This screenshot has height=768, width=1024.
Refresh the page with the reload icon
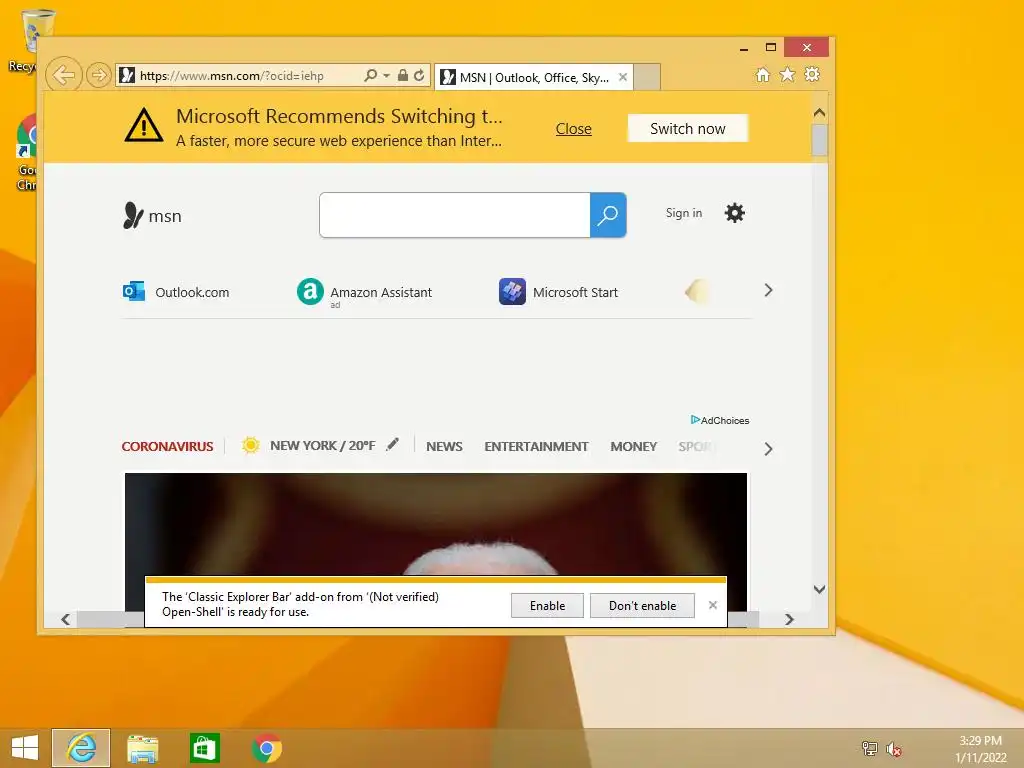pos(419,75)
